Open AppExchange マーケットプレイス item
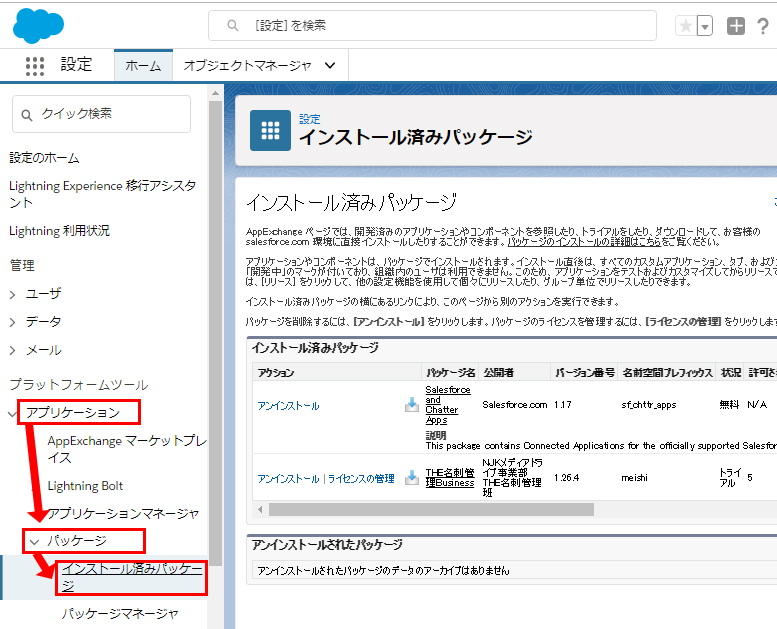 pyautogui.click(x=127, y=449)
